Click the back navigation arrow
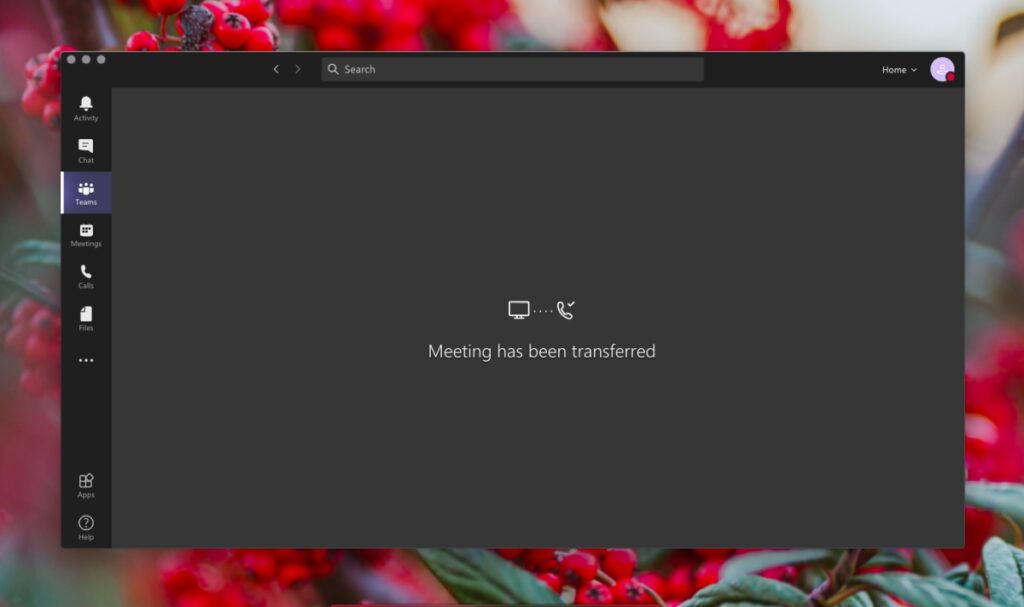 tap(276, 69)
